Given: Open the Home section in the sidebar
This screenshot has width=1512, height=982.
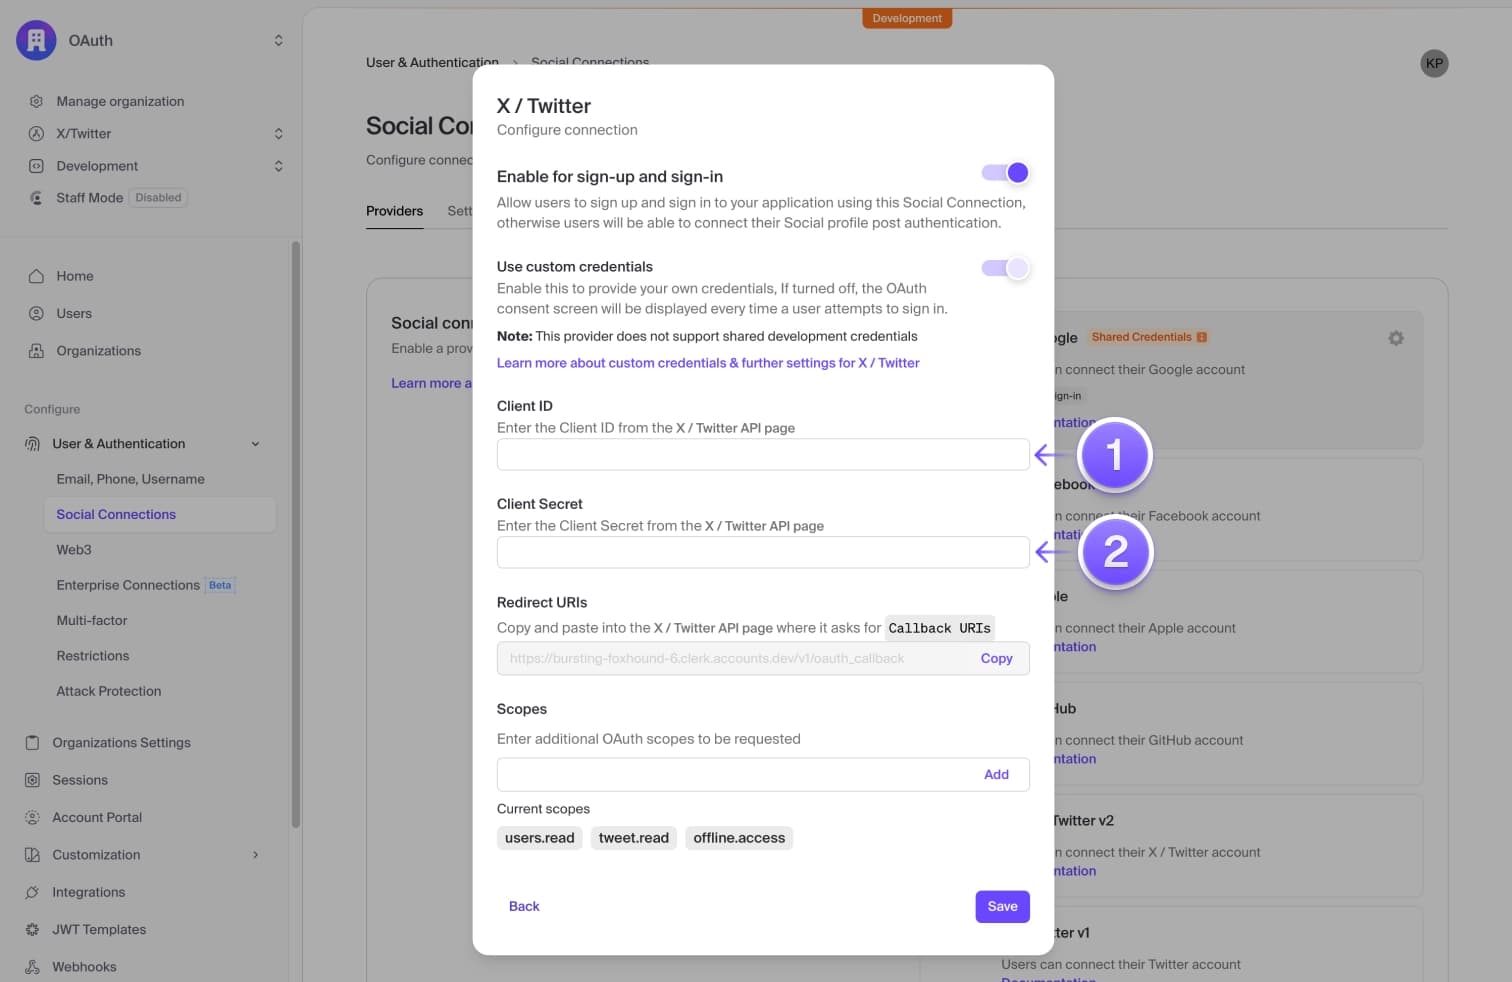Looking at the screenshot, I should click(x=35, y=276).
